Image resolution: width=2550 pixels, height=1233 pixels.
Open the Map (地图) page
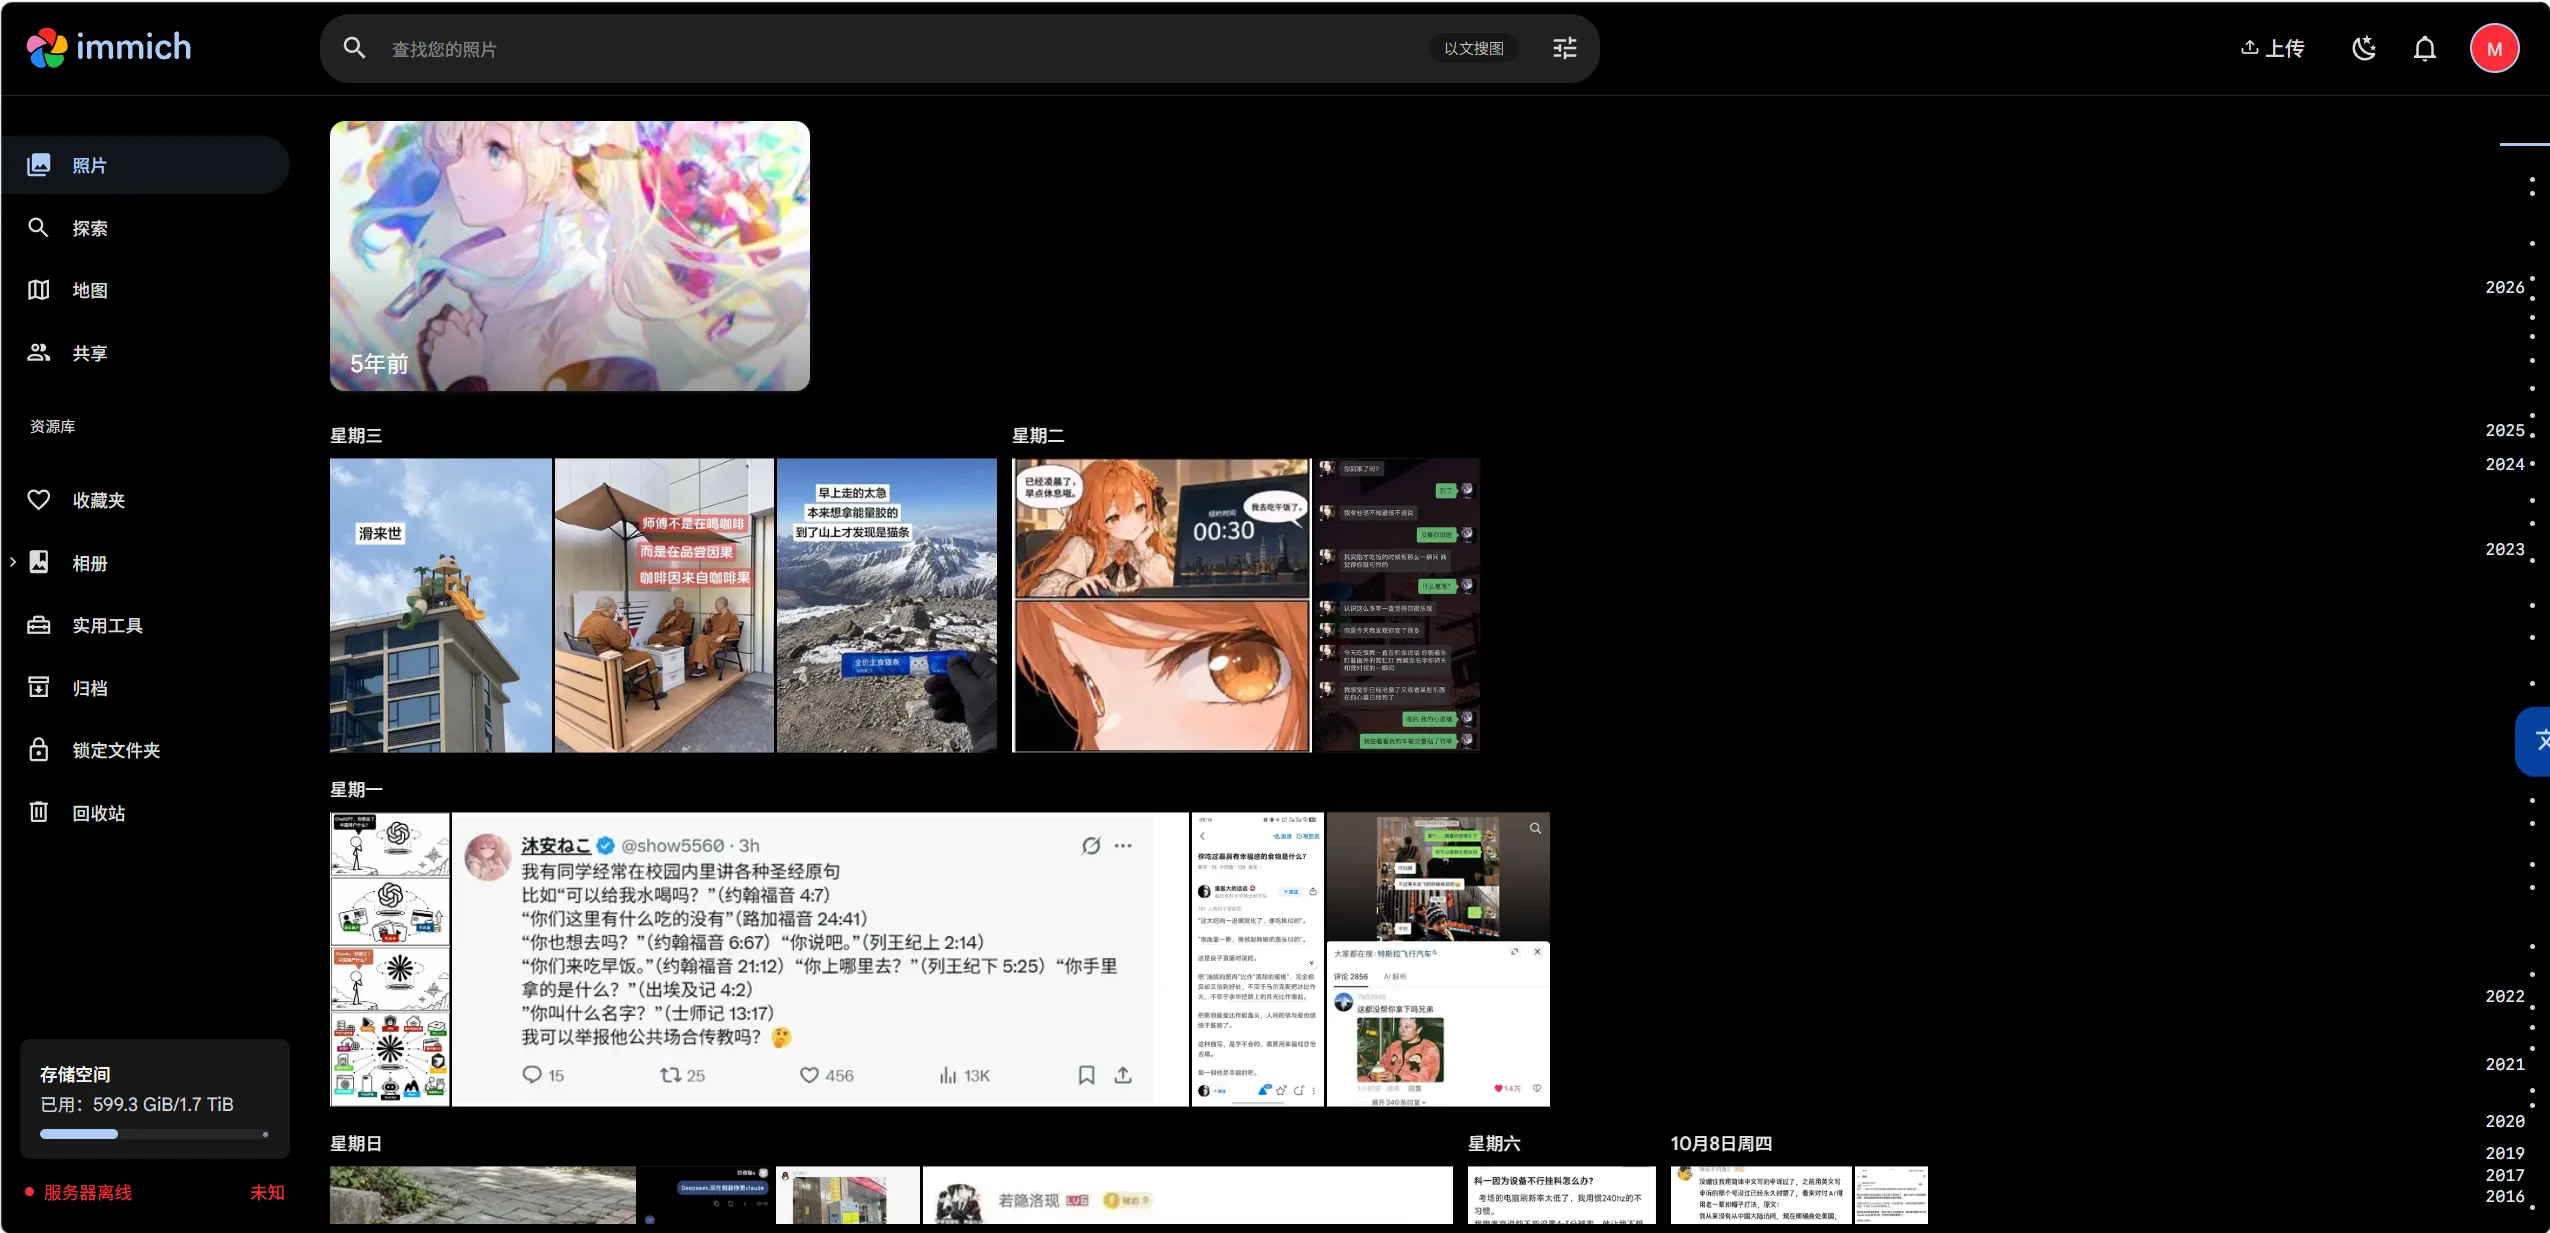(145, 290)
